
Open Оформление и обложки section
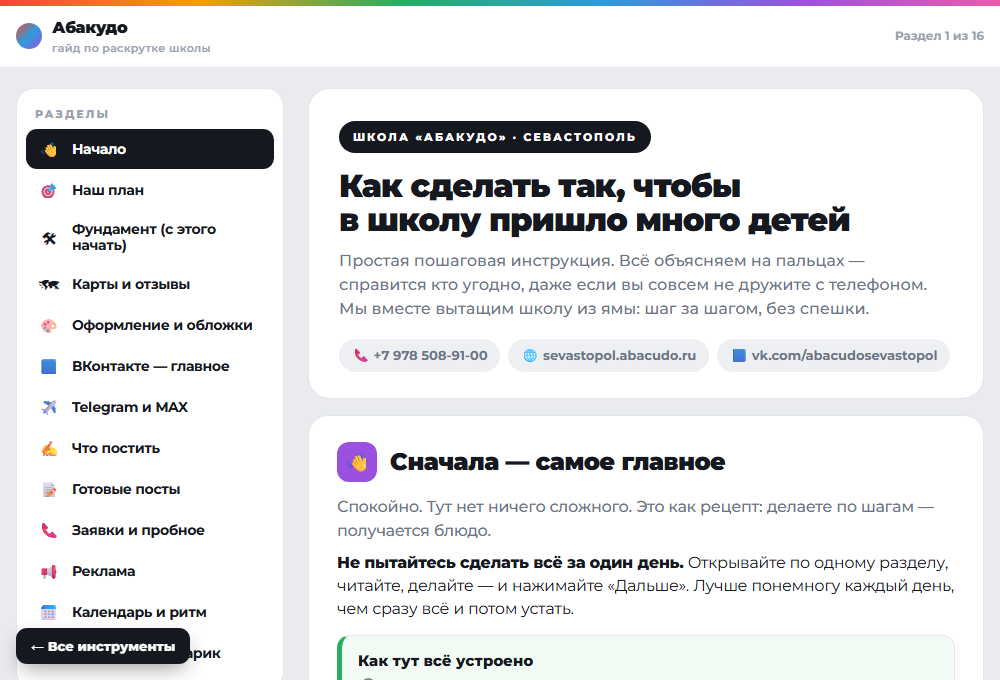(150, 325)
